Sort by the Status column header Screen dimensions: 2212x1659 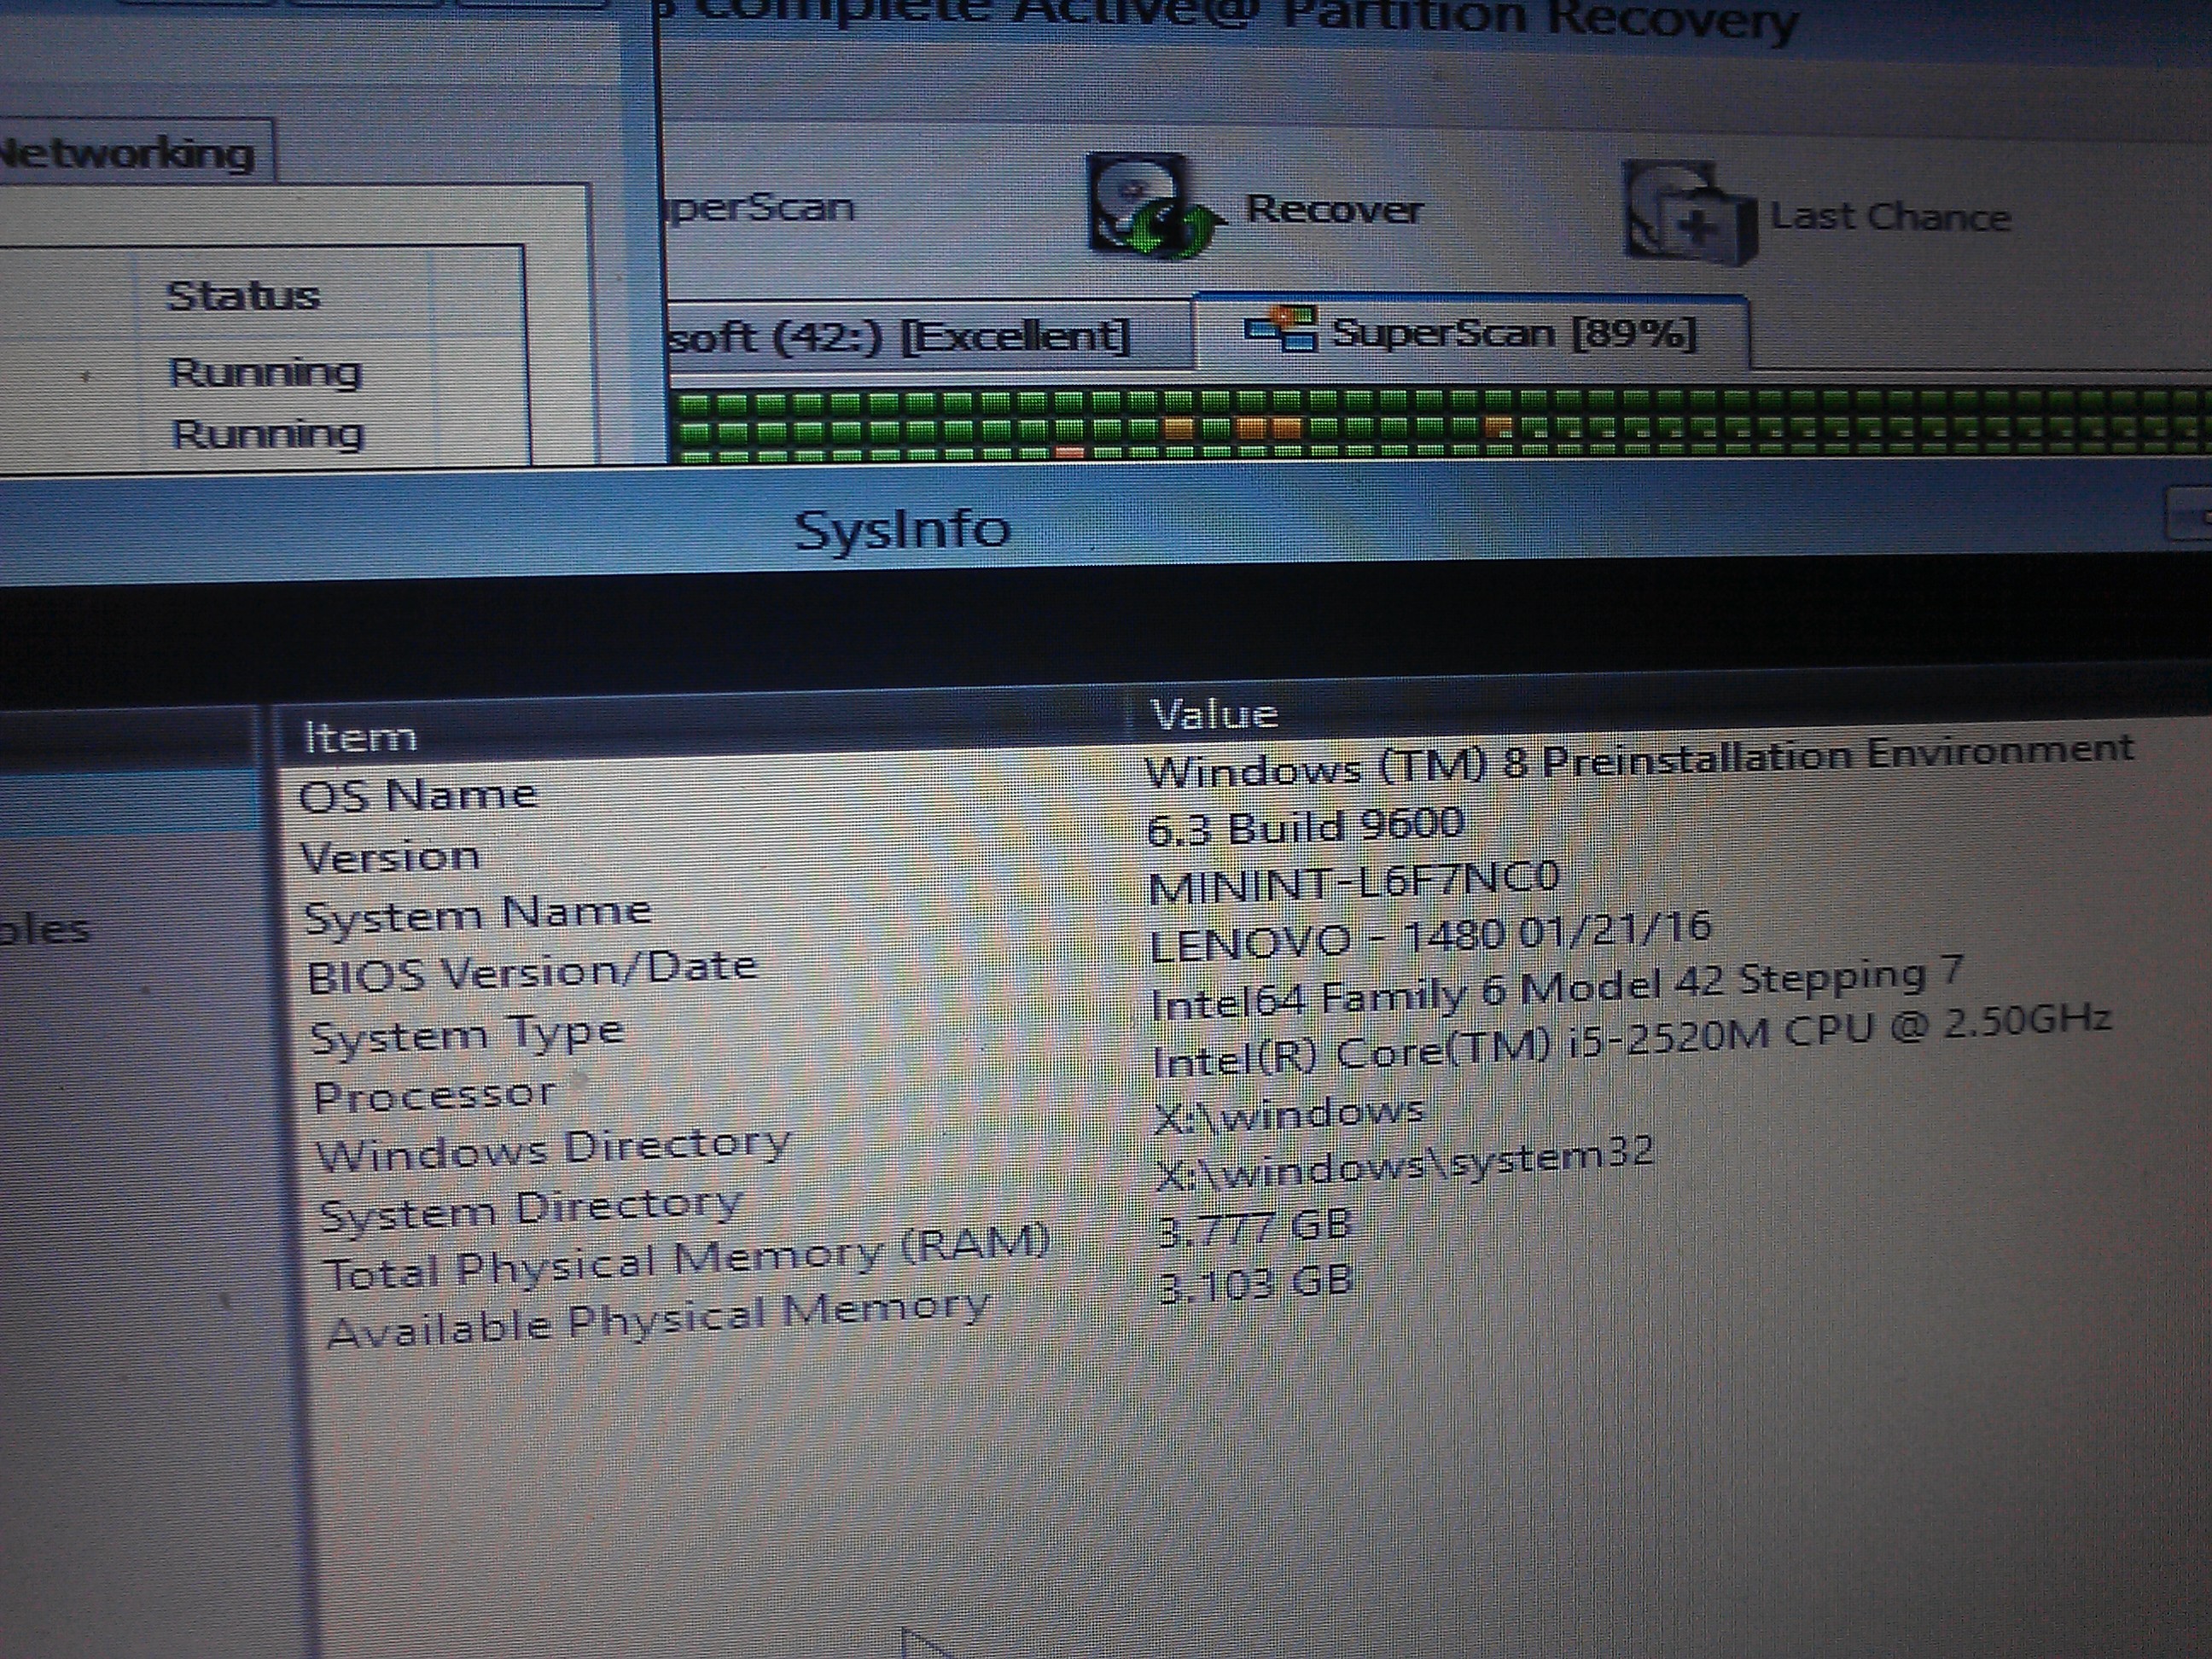(x=243, y=296)
